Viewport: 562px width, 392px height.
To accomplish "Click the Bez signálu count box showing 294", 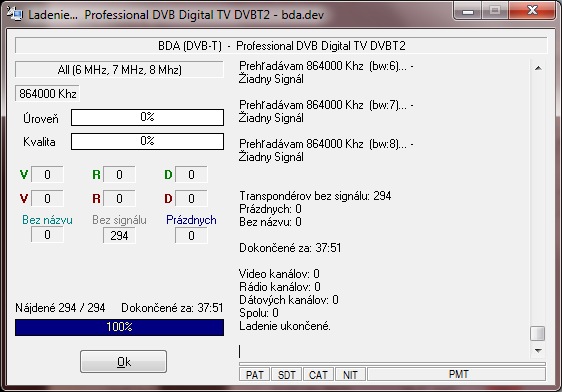I will [x=119, y=236].
